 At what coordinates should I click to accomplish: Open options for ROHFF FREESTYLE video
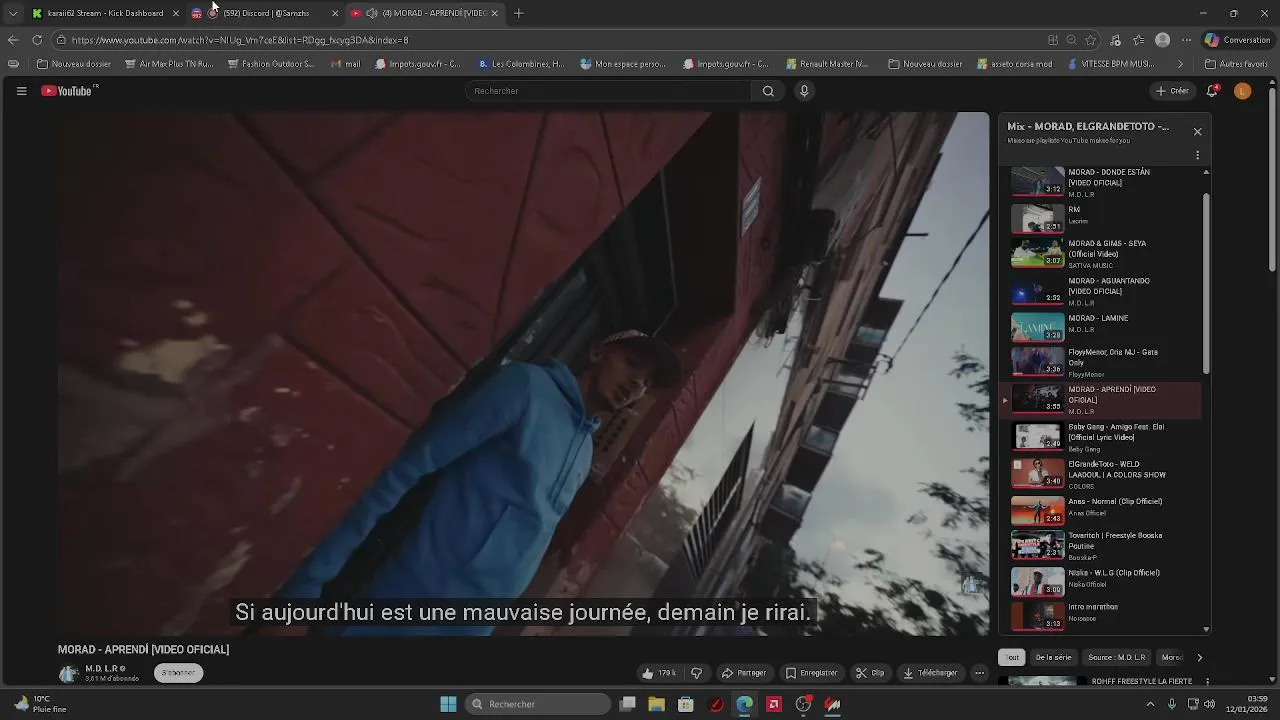[1207, 681]
